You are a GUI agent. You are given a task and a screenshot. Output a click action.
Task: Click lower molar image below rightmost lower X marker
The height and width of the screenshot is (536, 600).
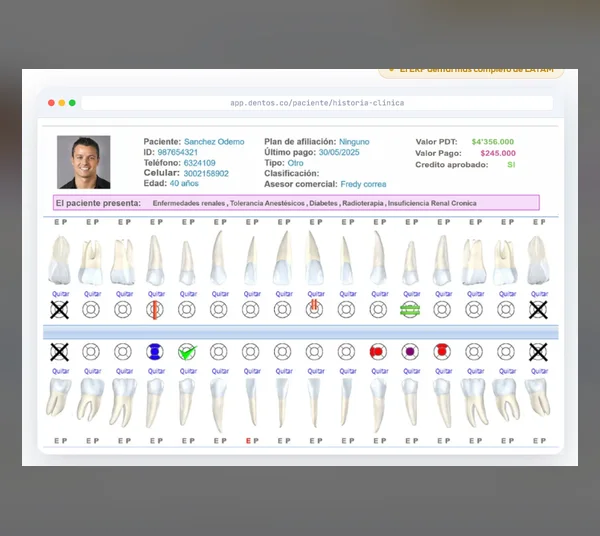click(538, 398)
